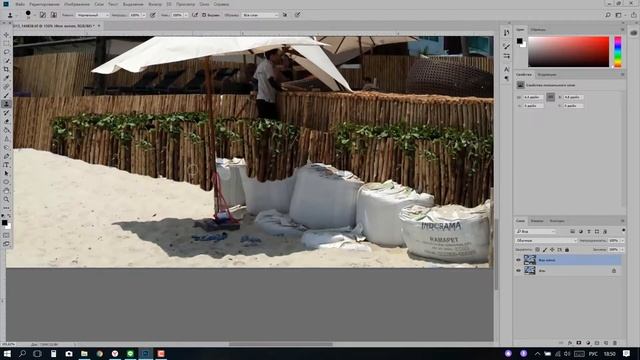Open Libraries panel icon on far right
This screenshot has width=640, height=360.
point(633,33)
